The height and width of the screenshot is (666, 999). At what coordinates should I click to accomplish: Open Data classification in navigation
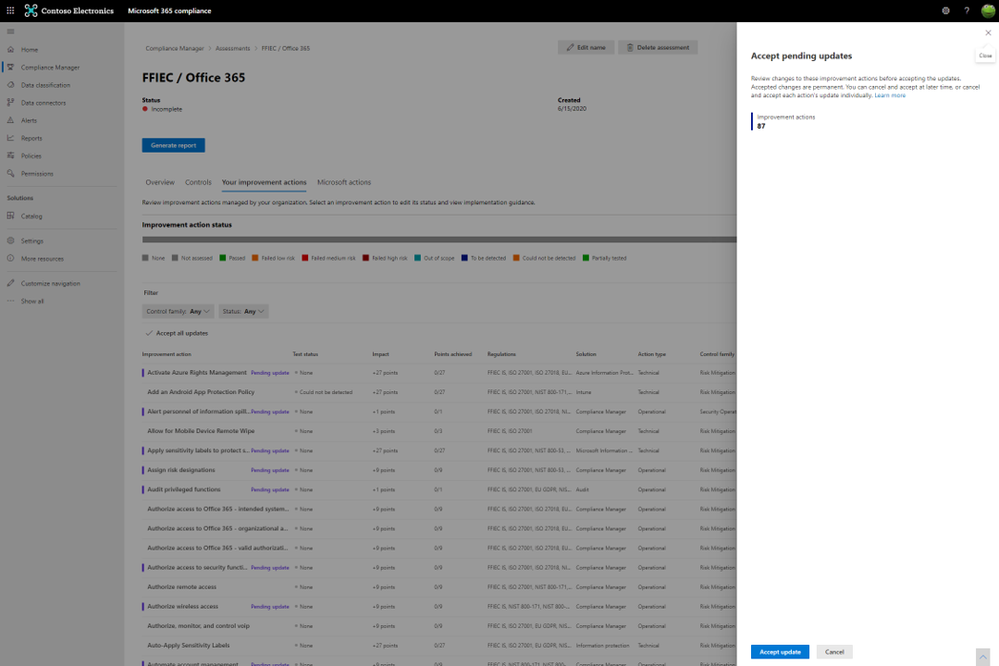[45, 85]
